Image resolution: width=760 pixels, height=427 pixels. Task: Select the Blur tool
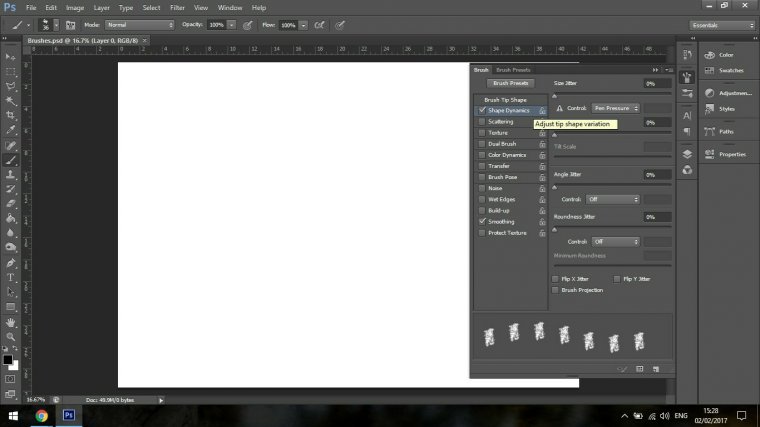coord(10,233)
